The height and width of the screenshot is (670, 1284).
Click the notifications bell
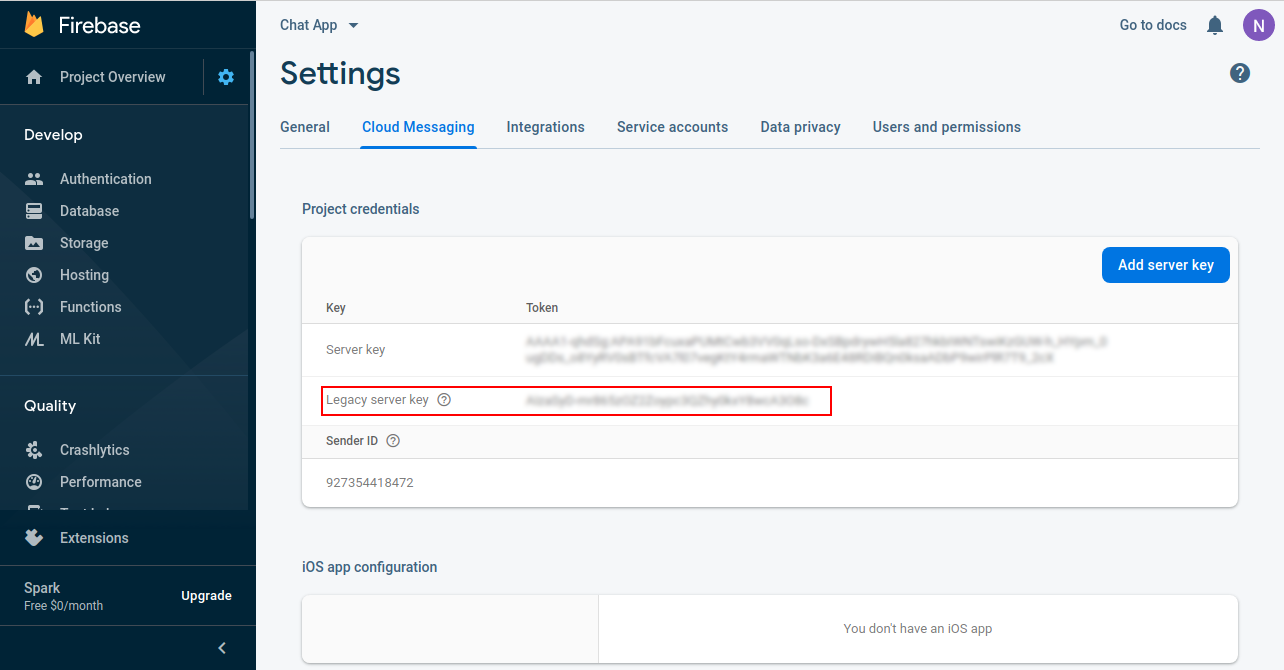(1214, 24)
